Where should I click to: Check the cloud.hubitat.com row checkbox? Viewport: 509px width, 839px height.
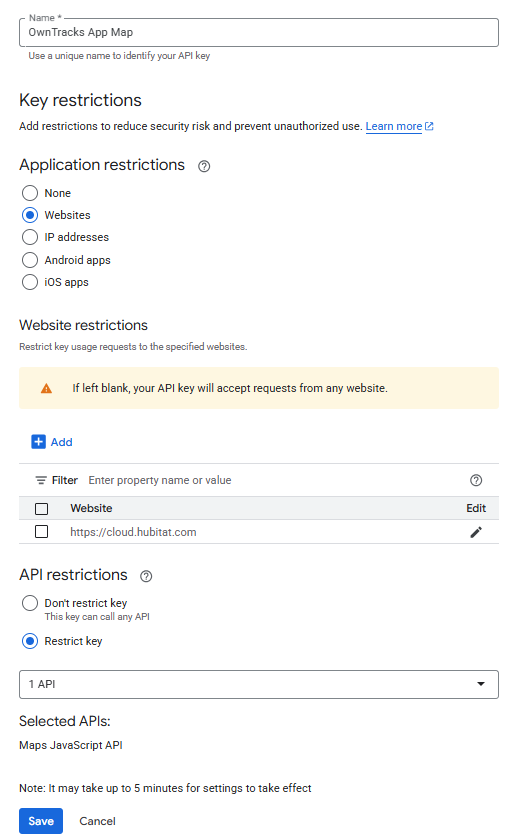click(x=41, y=532)
